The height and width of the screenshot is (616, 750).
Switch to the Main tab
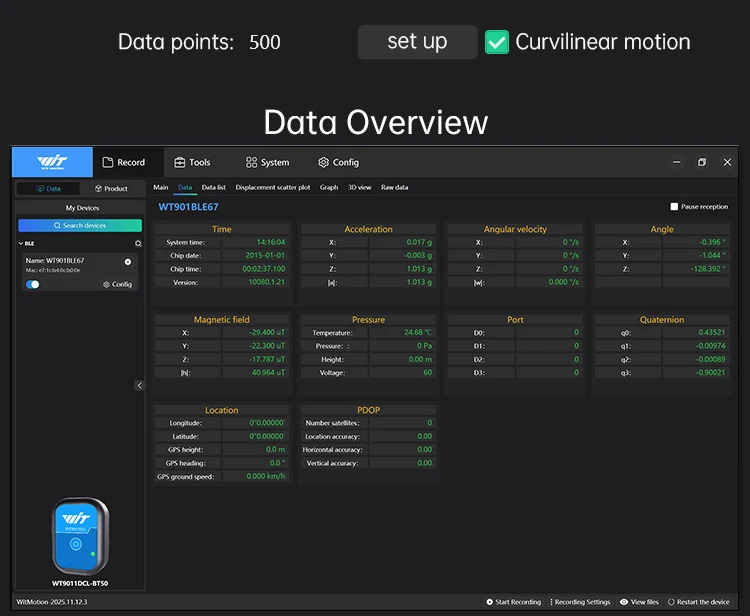point(161,187)
